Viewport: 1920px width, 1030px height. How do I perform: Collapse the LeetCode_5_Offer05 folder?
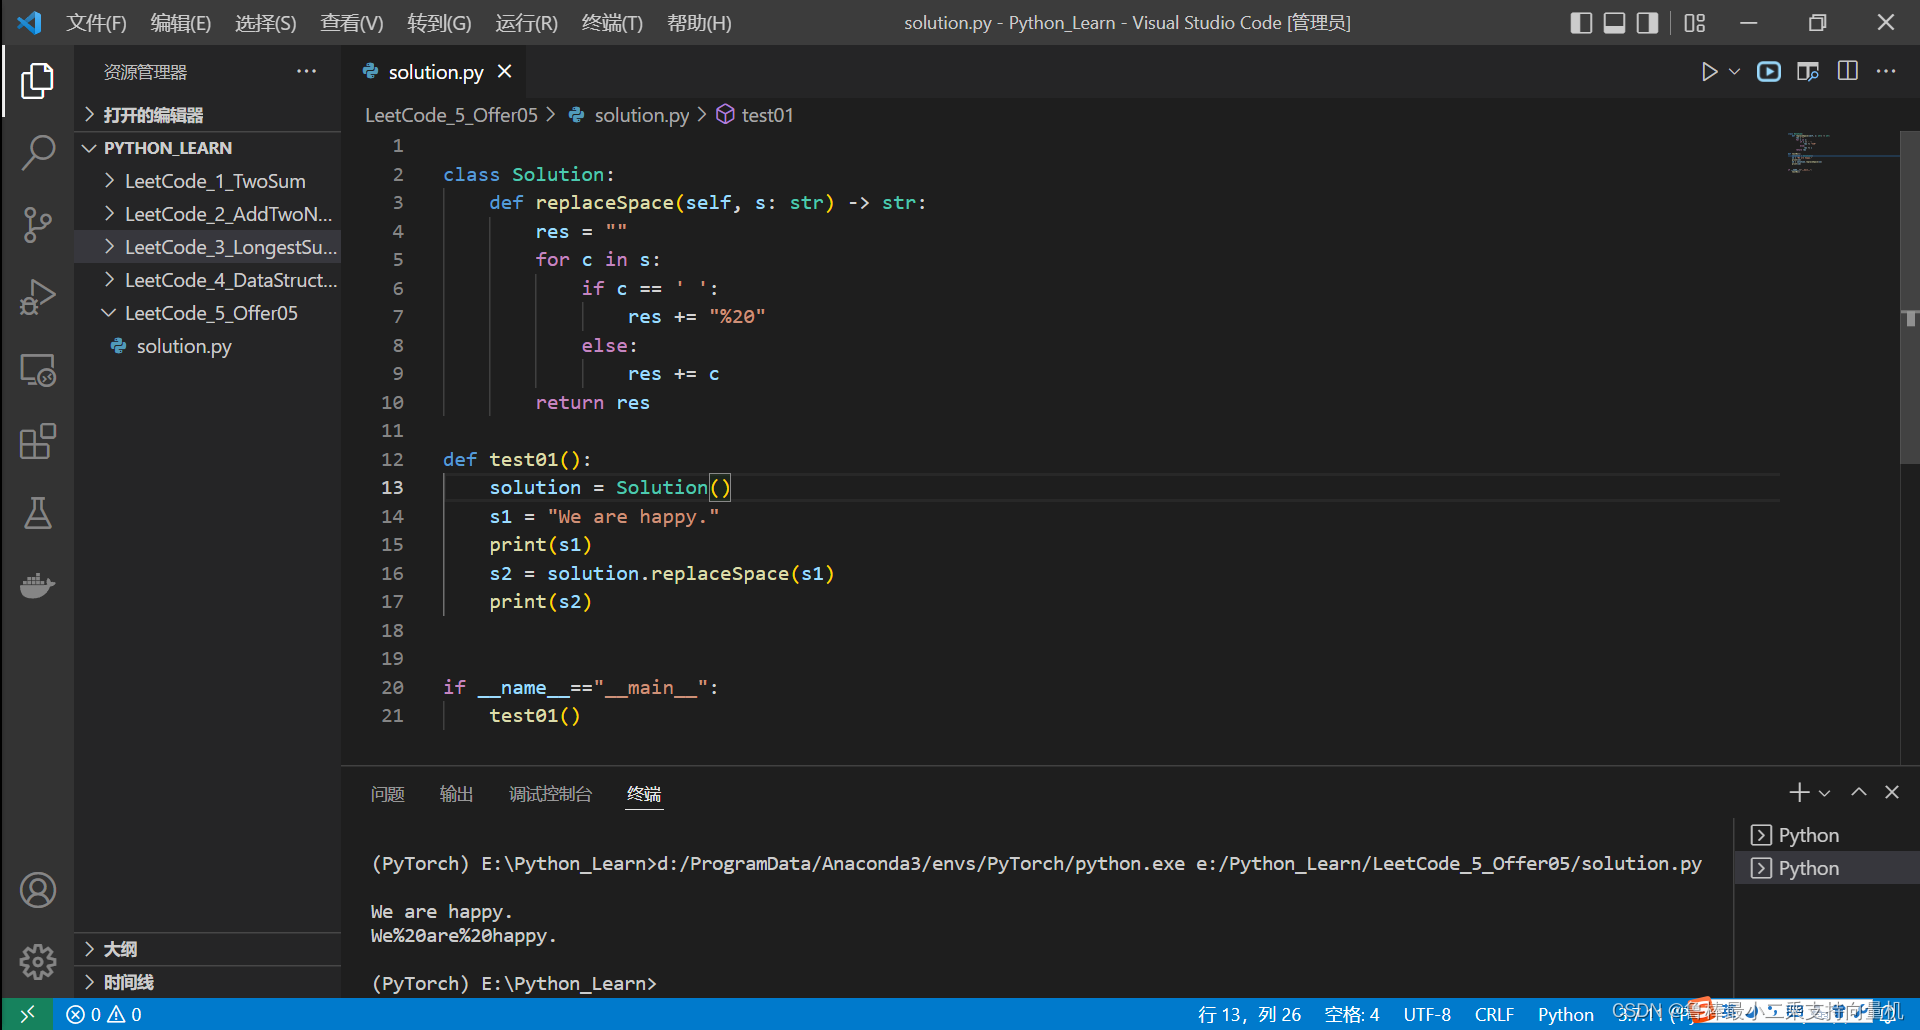tap(208, 313)
